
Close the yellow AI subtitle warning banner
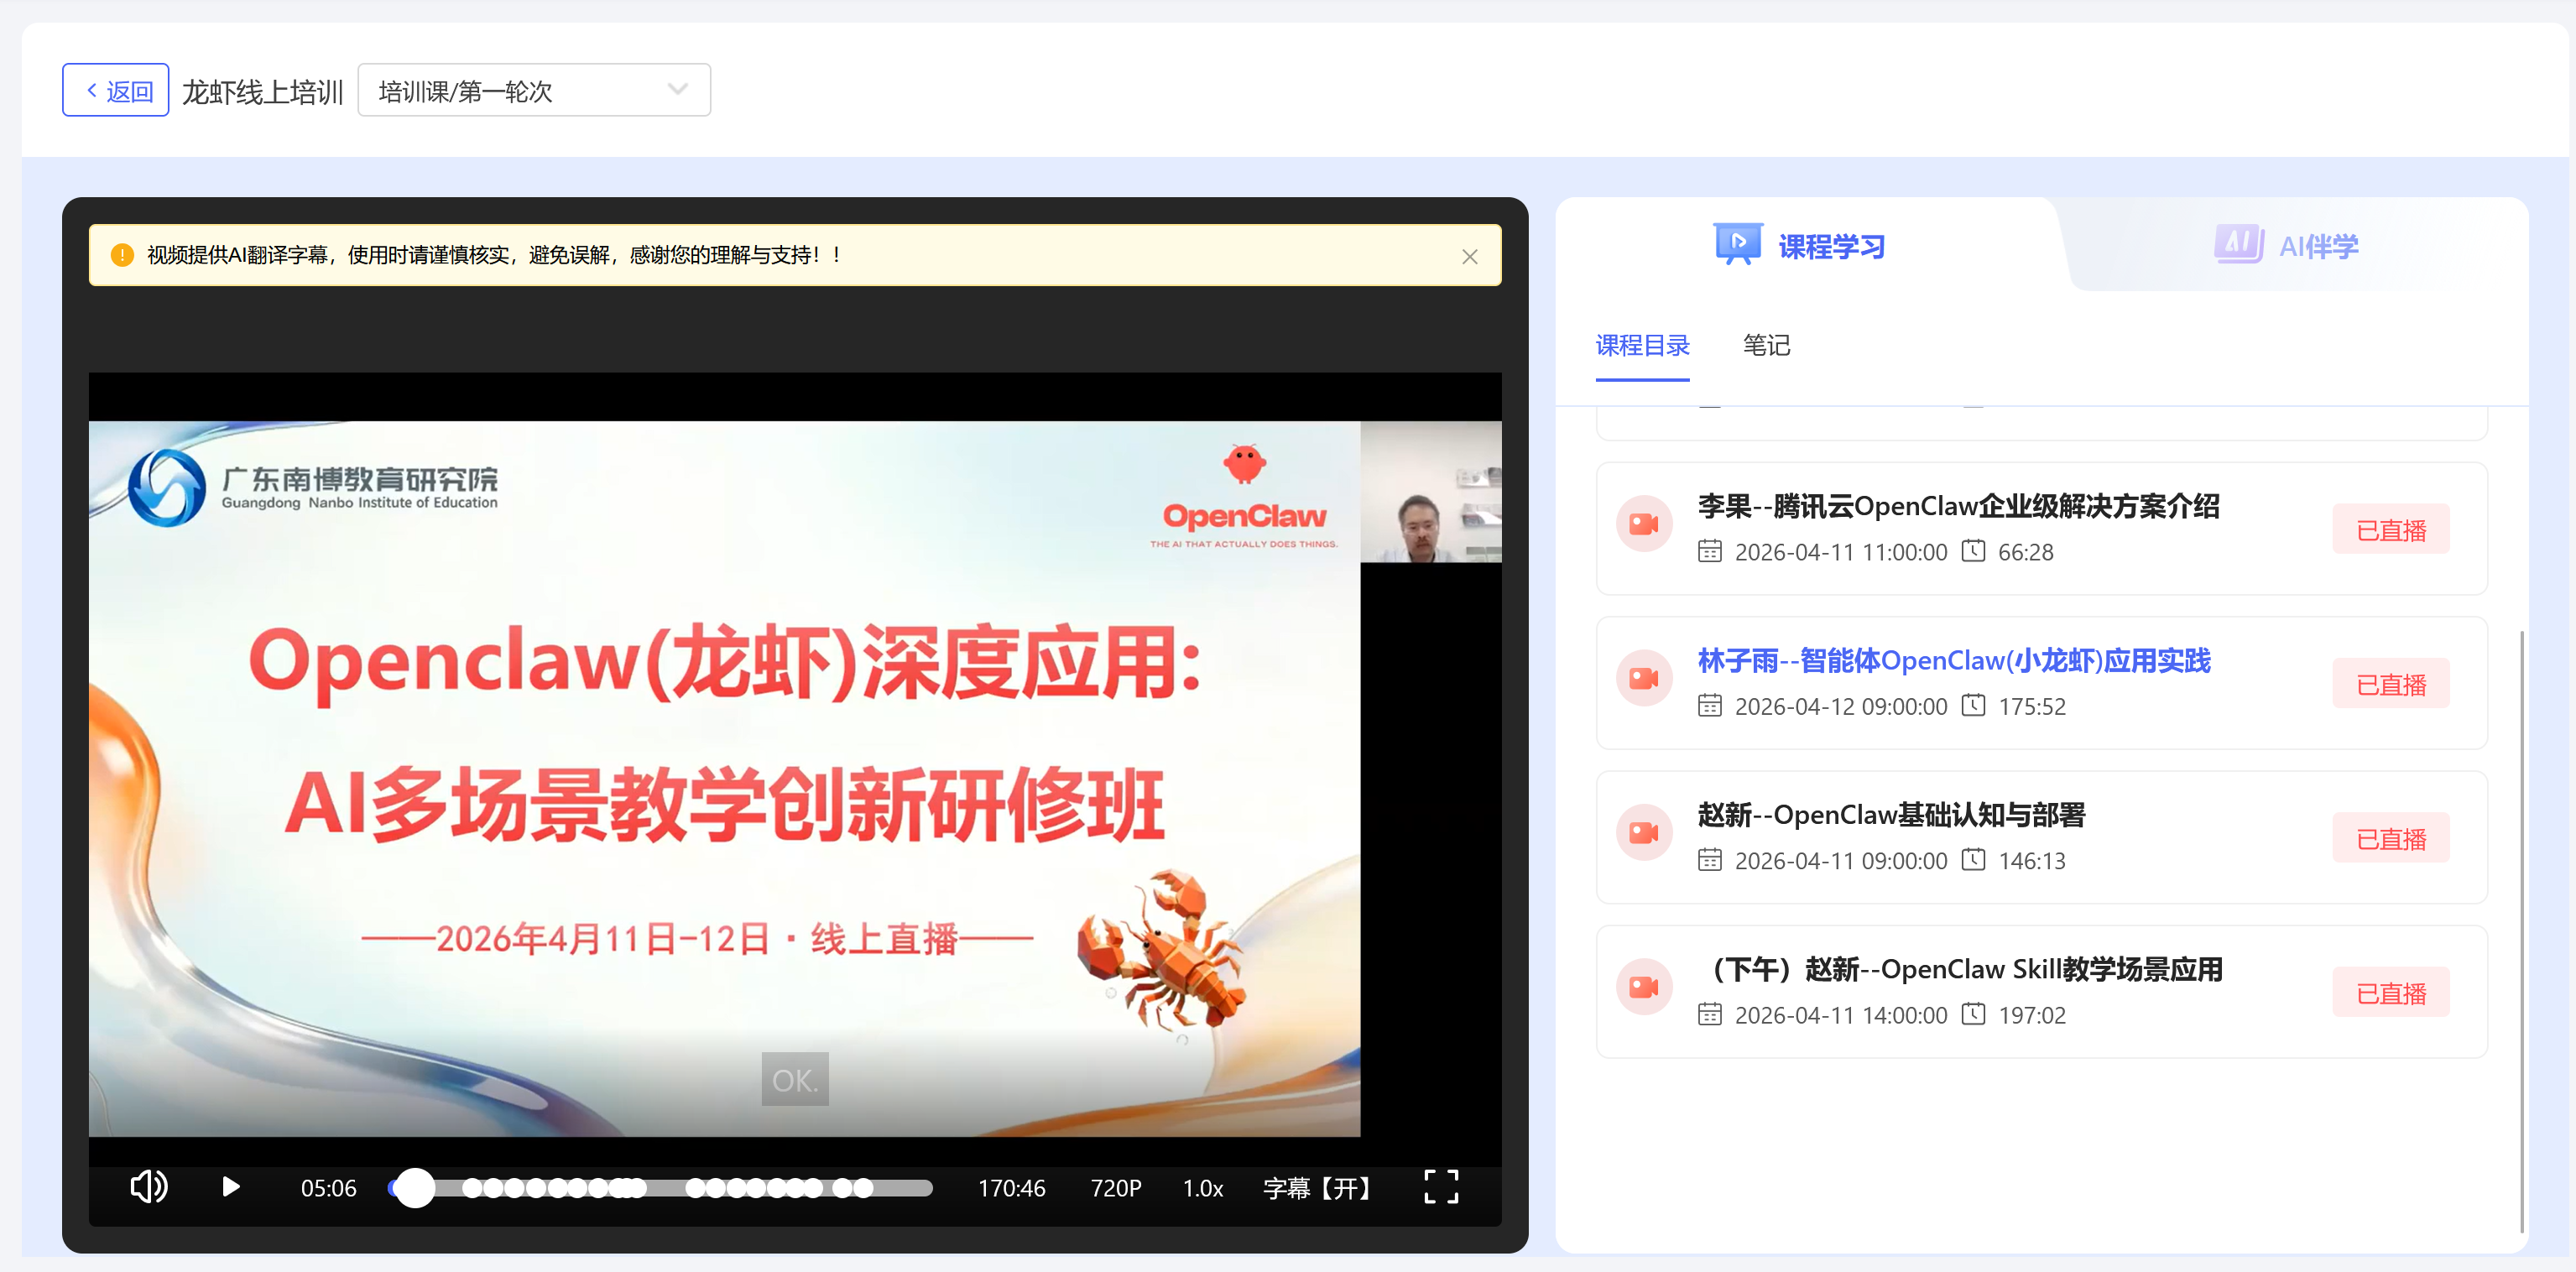coord(1469,257)
